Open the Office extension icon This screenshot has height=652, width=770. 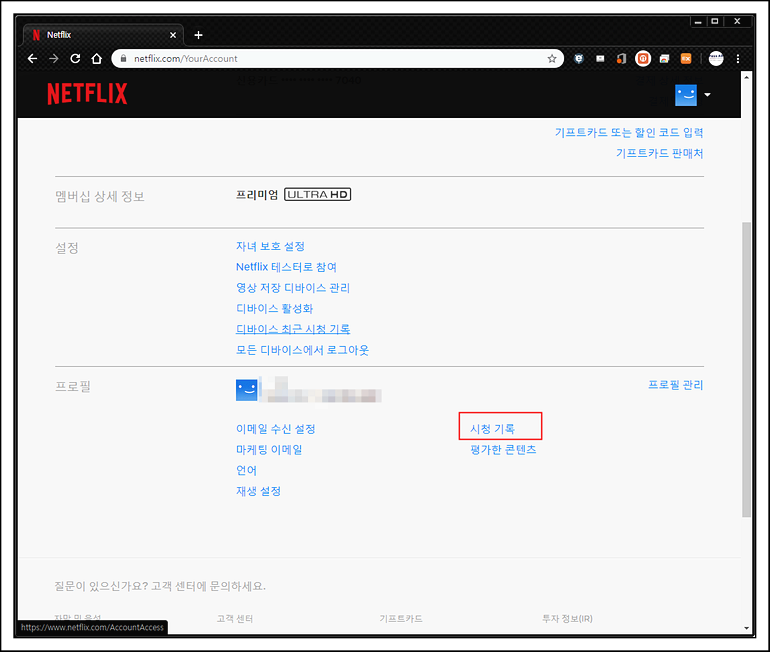point(621,58)
